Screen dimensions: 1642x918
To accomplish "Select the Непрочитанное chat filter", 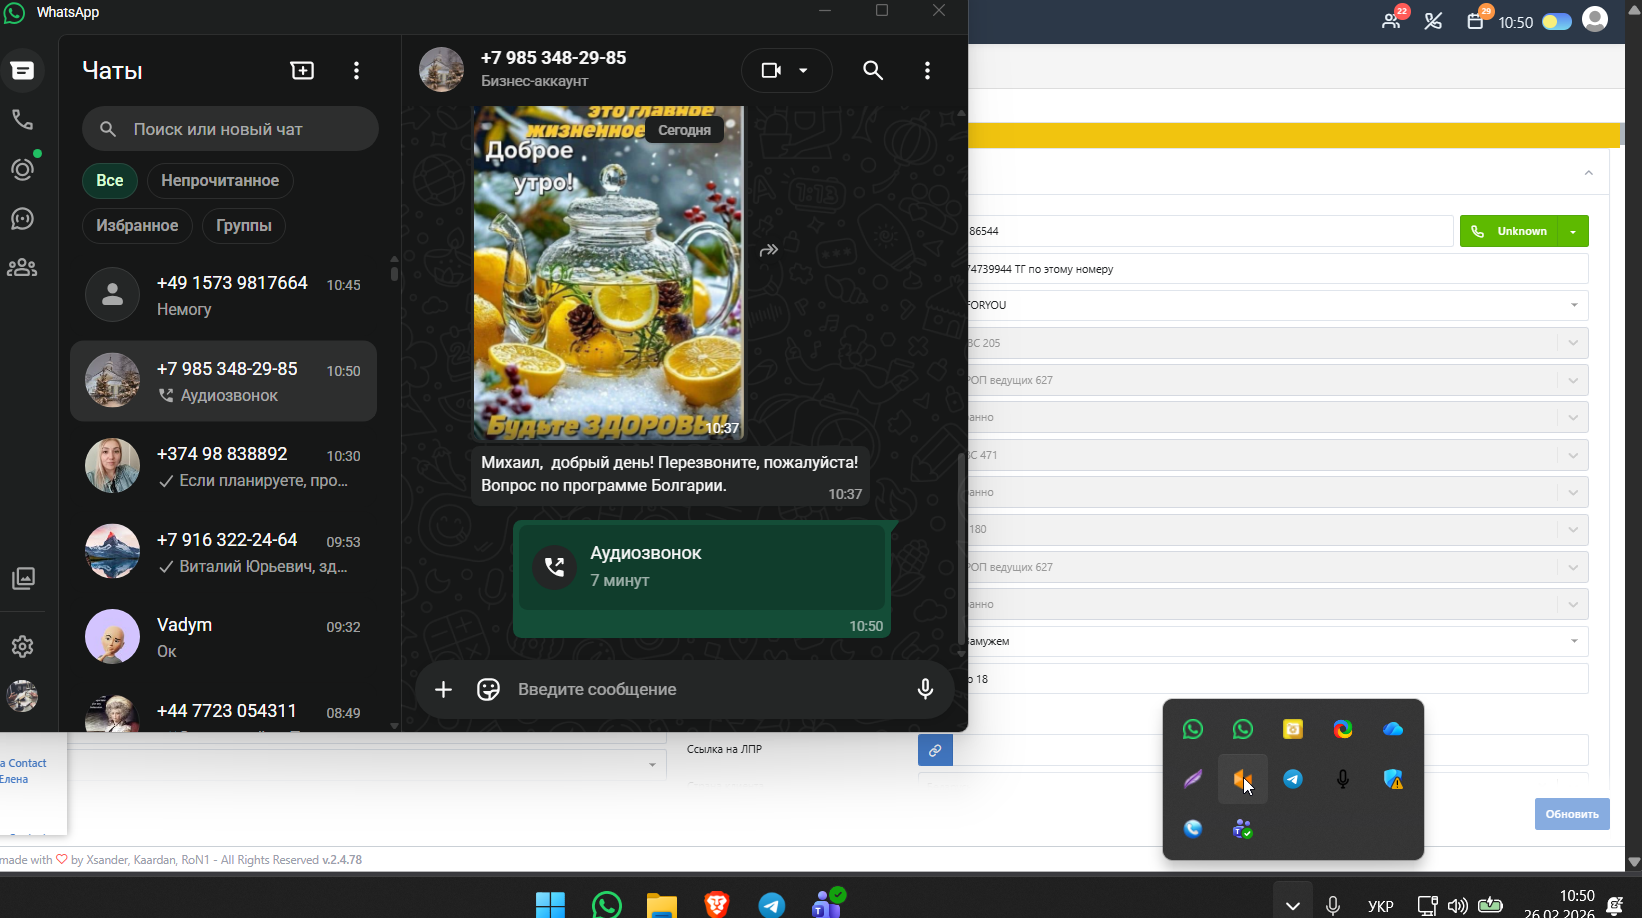I will (x=220, y=180).
